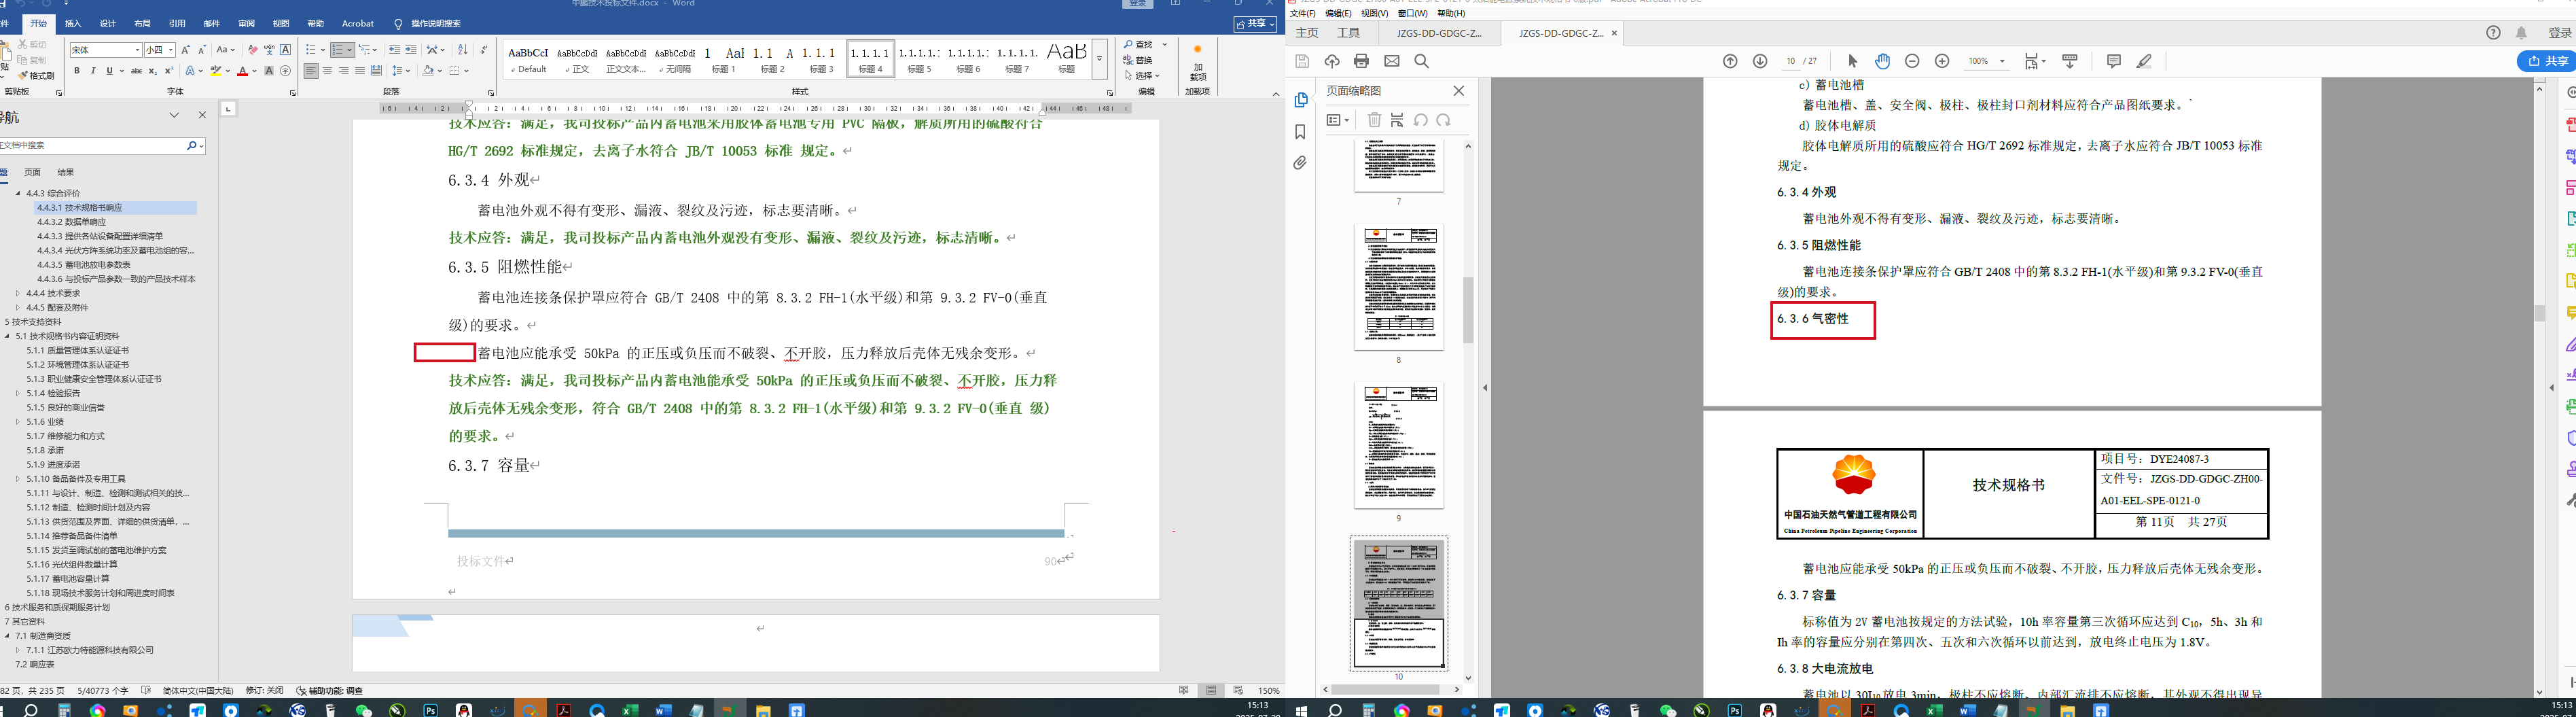2576x717 pixels.
Task: Print the PDF in Acrobat
Action: coord(1361,61)
